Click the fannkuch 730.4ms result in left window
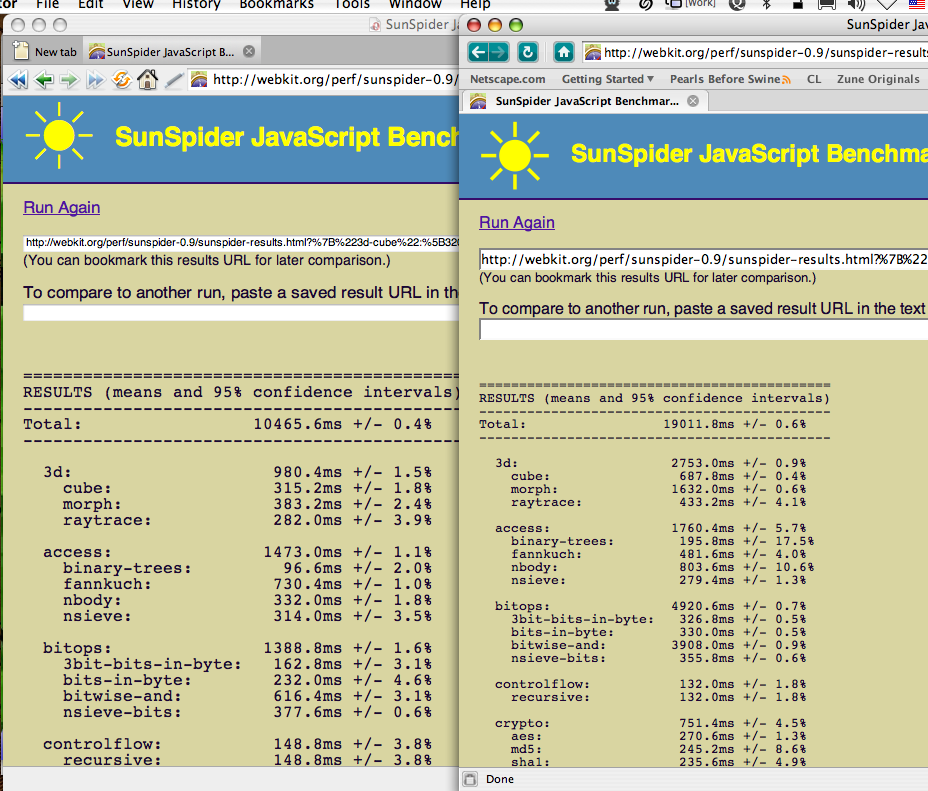This screenshot has height=791, width=928. 308,584
